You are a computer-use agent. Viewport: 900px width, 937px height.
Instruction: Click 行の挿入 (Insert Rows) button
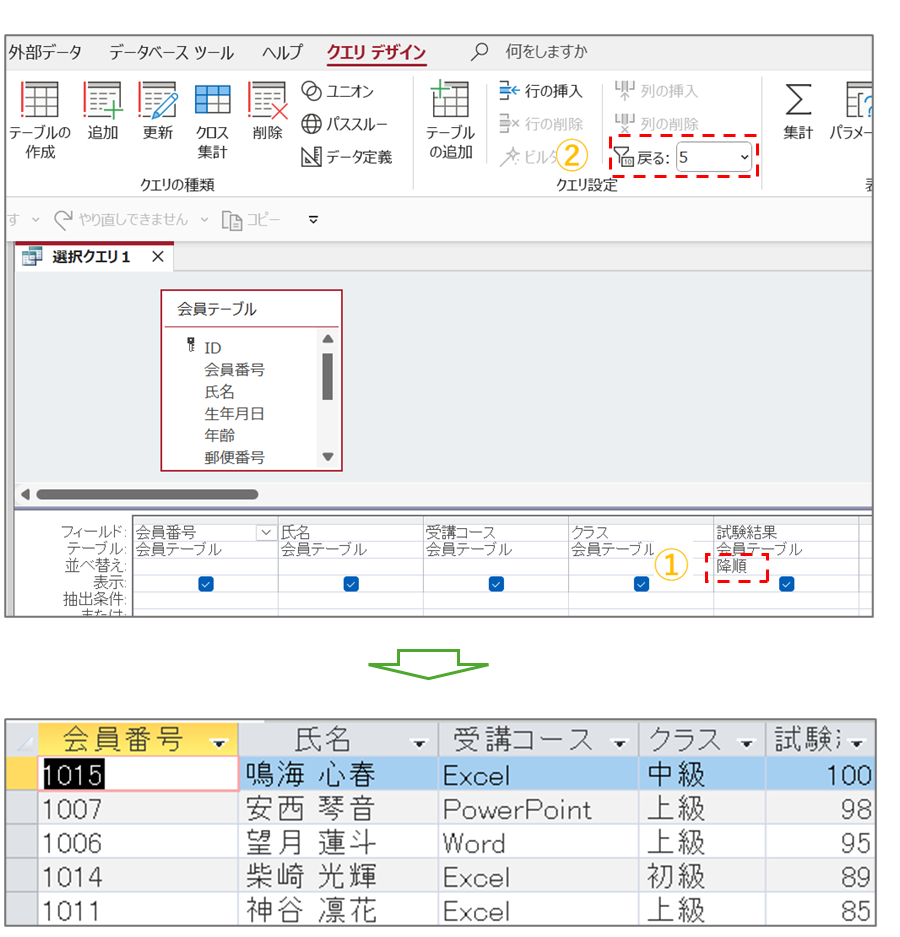[x=541, y=91]
